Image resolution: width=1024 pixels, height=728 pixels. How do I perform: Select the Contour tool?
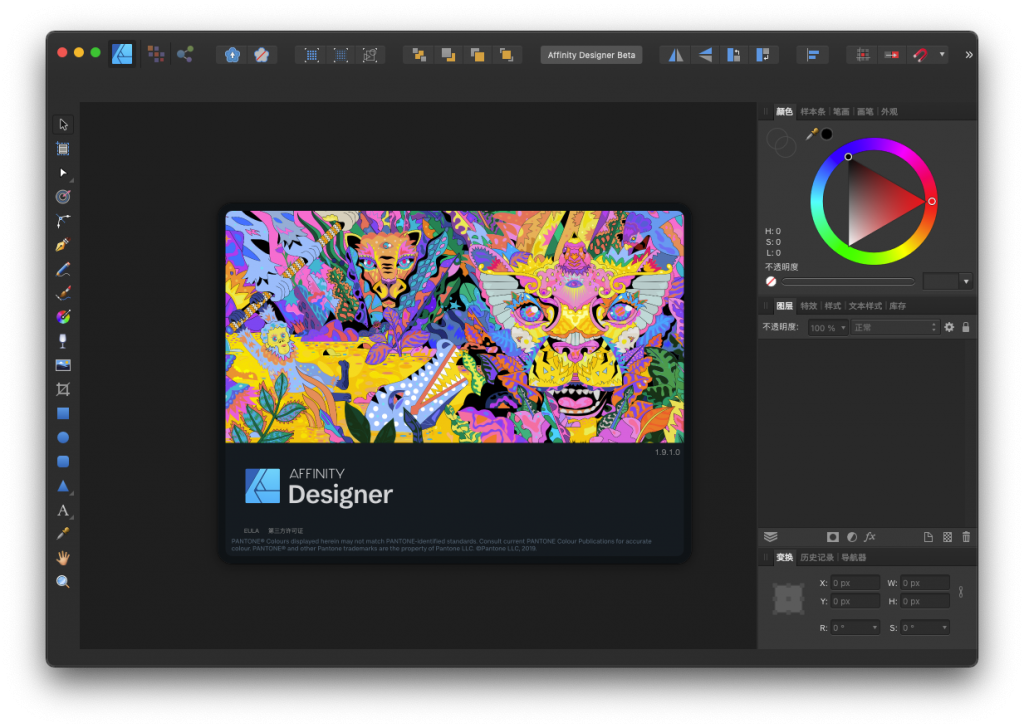(x=63, y=197)
